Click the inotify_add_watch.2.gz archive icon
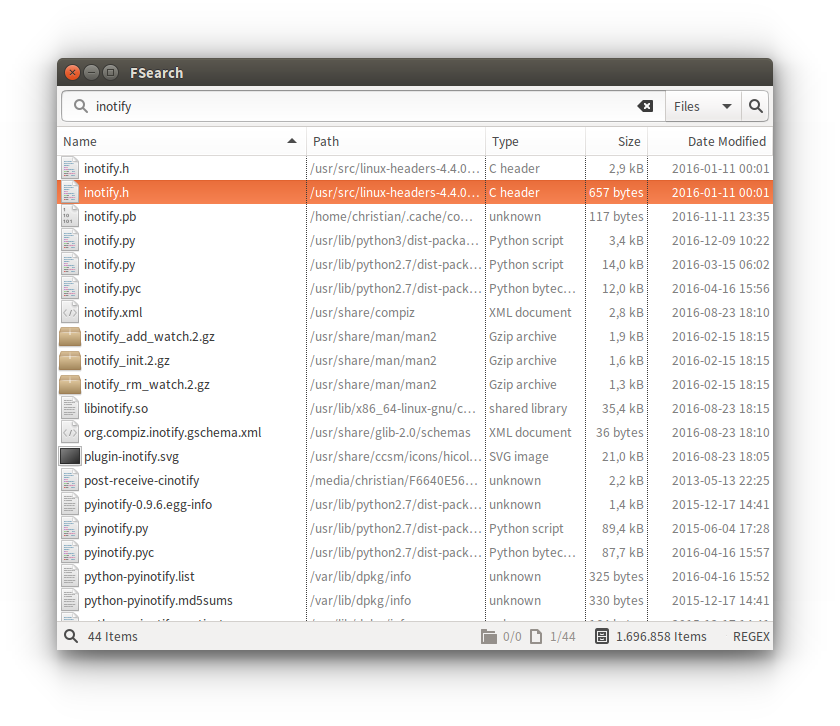 pyautogui.click(x=69, y=336)
